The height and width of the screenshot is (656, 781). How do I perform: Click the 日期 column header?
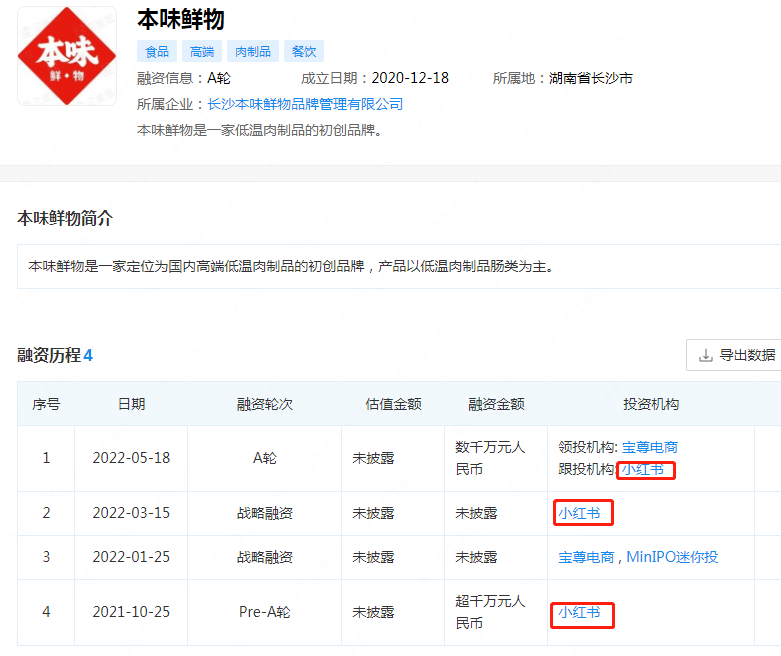point(131,404)
